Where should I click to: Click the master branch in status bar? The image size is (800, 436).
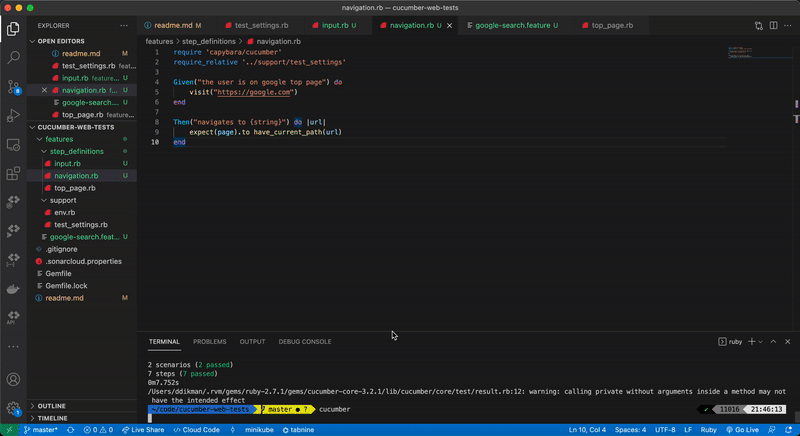tap(40, 430)
